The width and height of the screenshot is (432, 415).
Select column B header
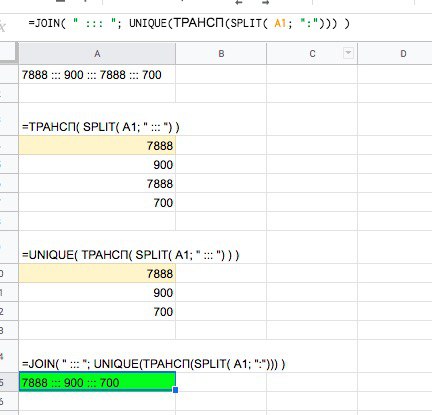point(221,54)
